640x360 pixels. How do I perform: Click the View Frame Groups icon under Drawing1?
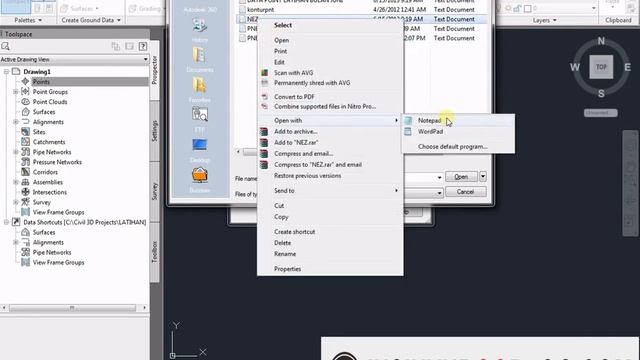click(x=25, y=212)
